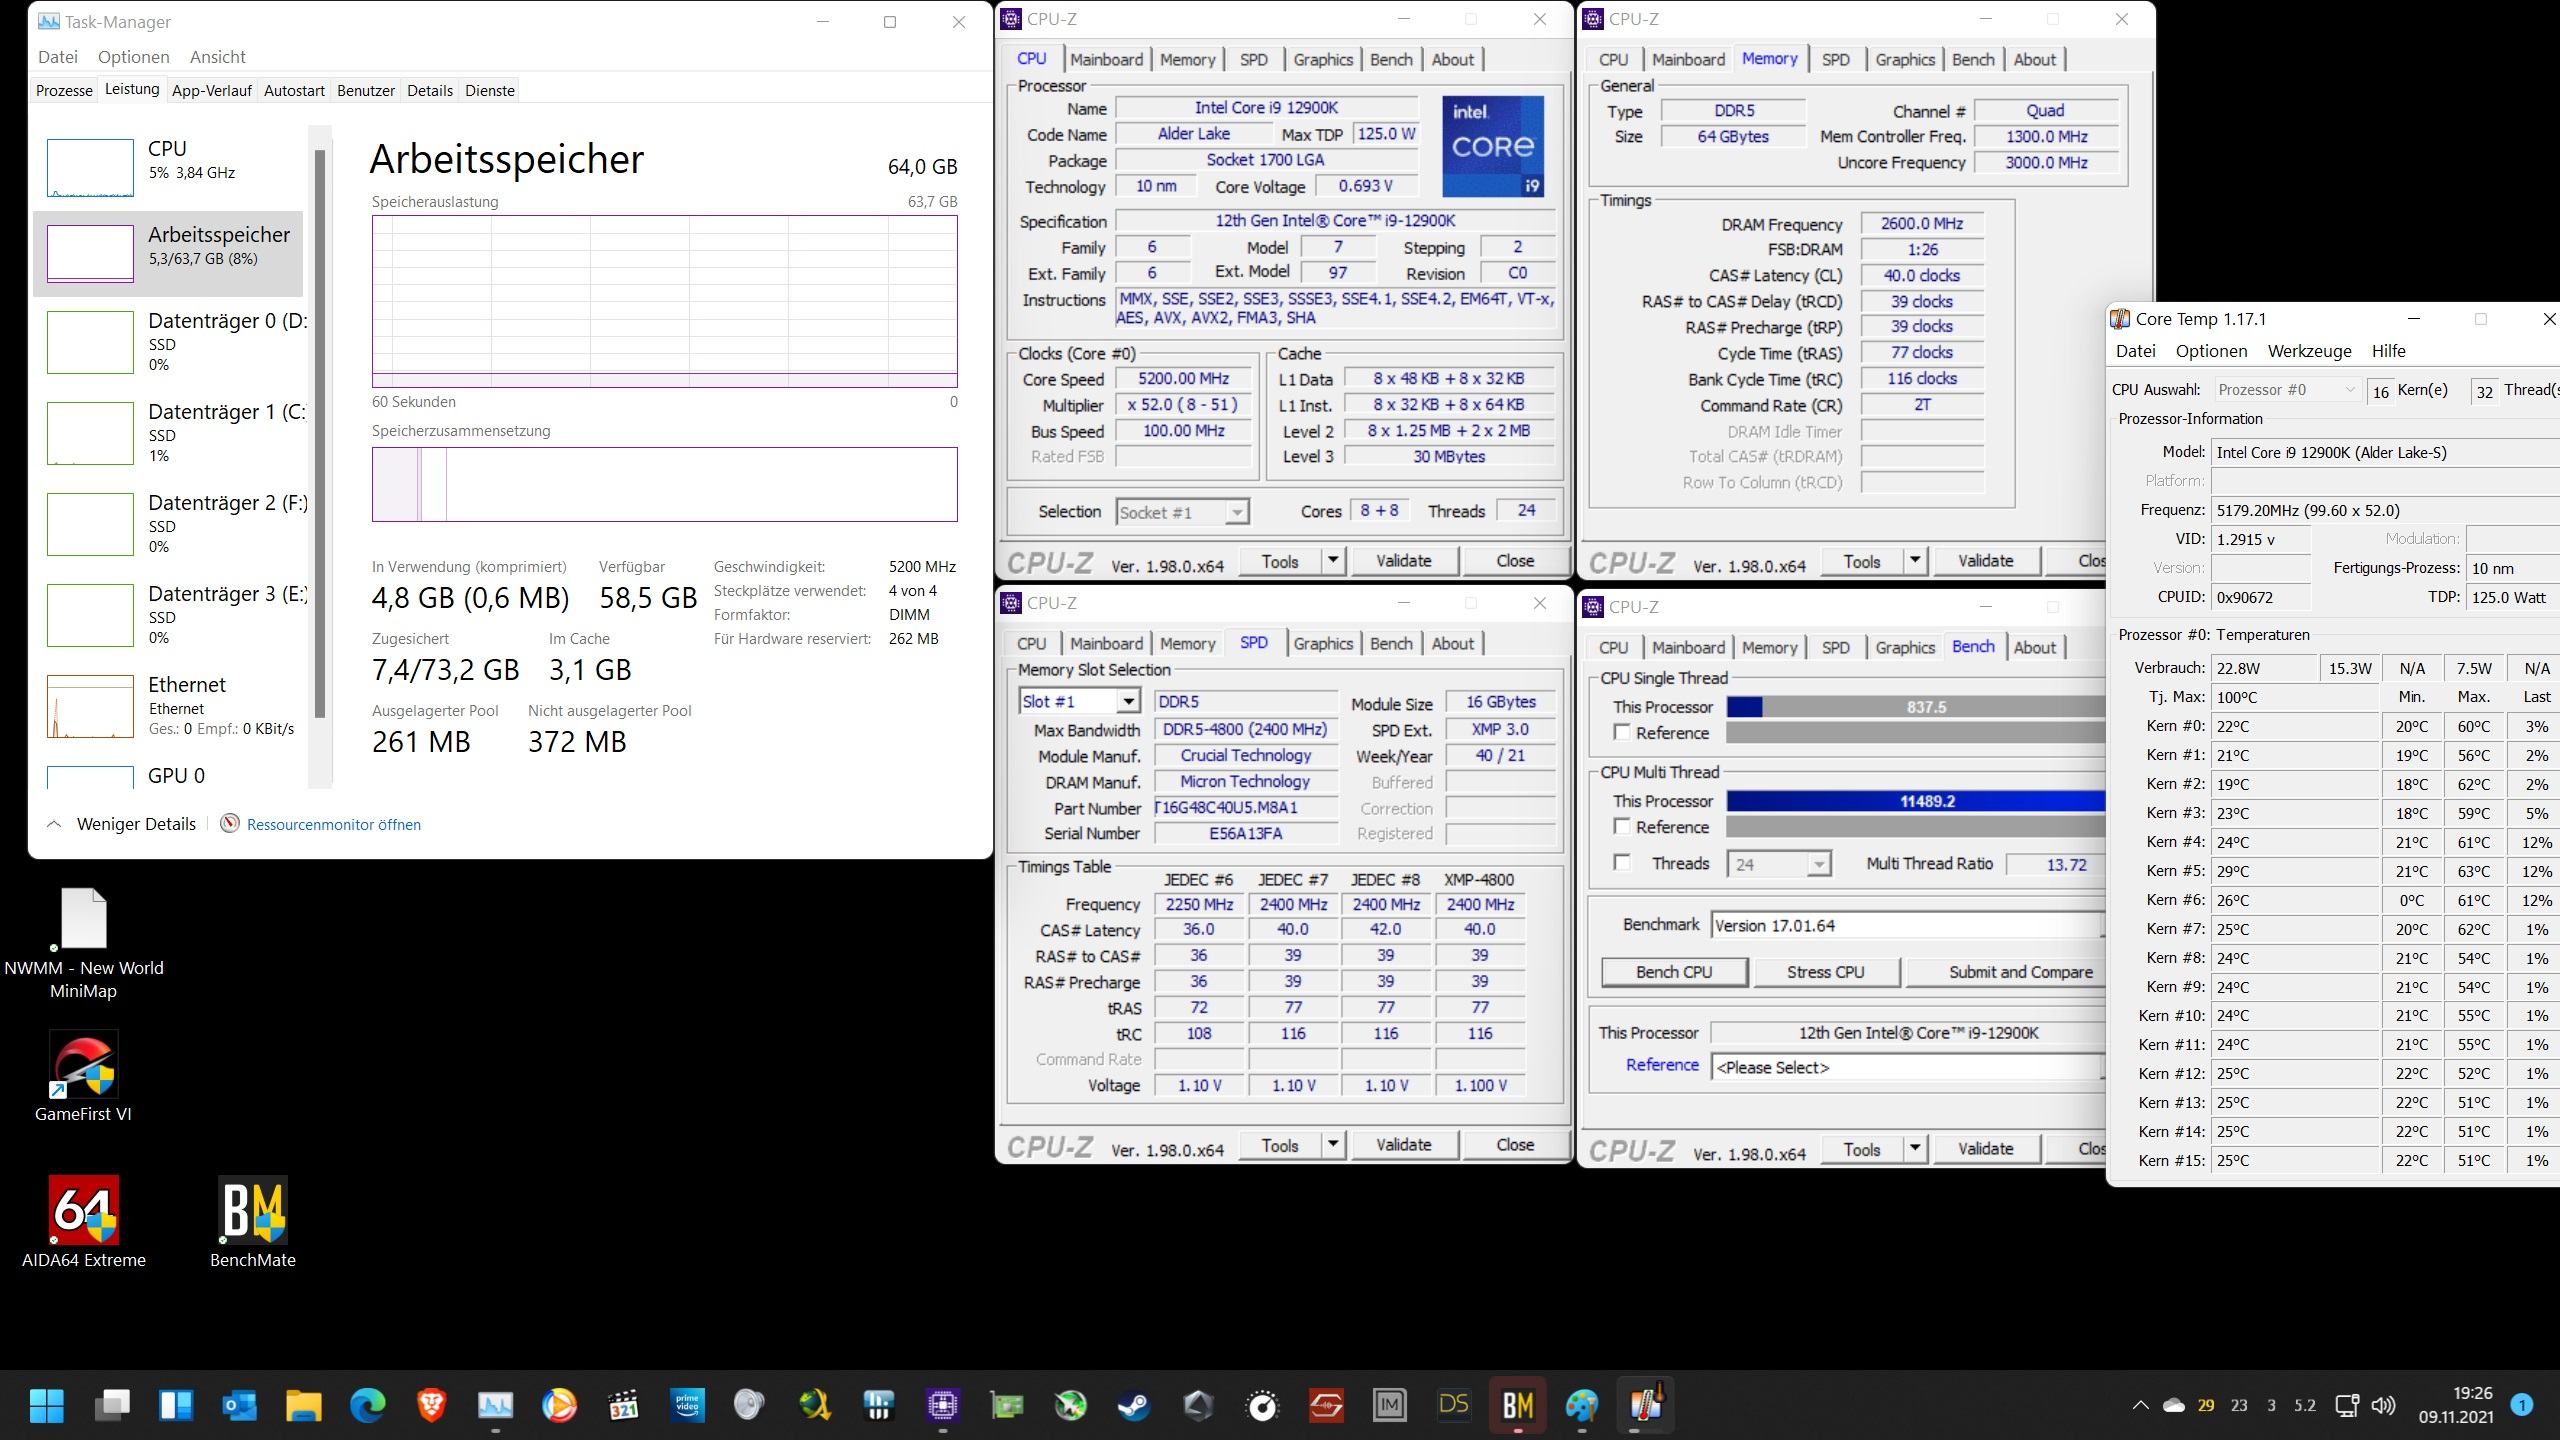Open Werkzeuge menu in Core Temp
The height and width of the screenshot is (1440, 2560).
pos(2309,351)
